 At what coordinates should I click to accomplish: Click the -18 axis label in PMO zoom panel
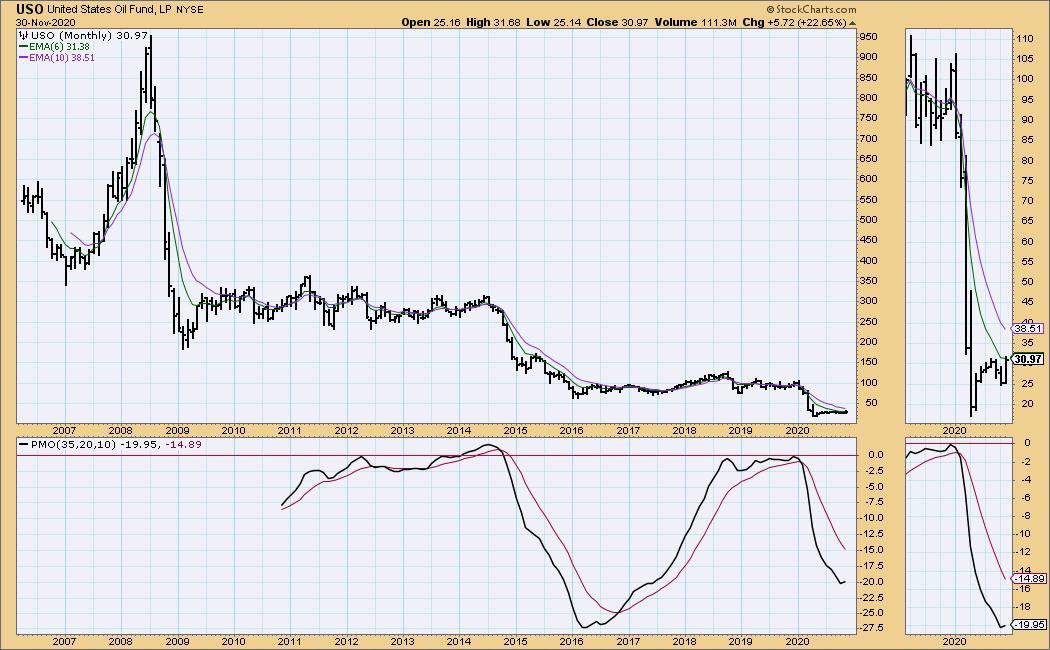(x=1024, y=606)
